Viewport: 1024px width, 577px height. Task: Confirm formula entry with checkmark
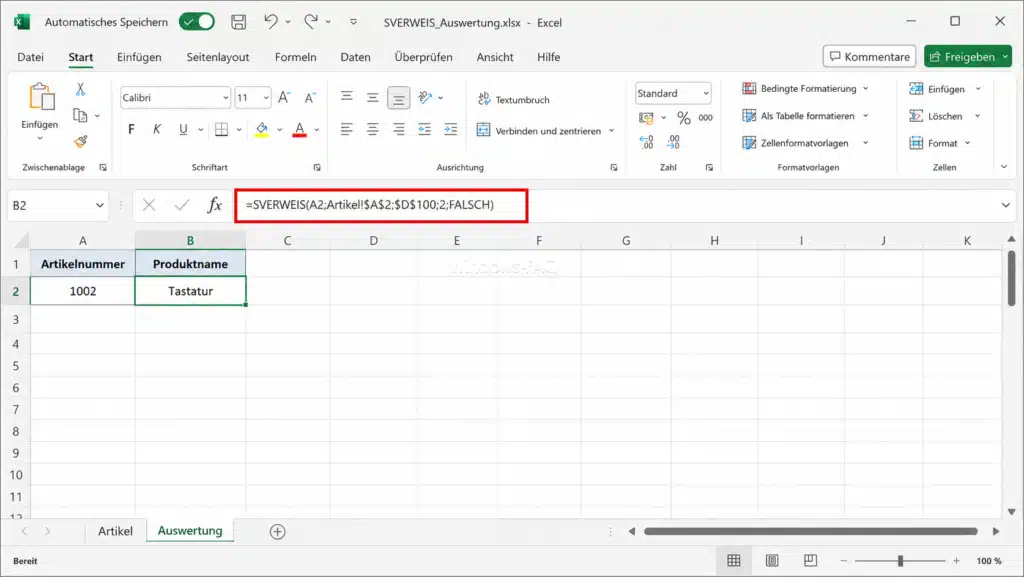182,205
